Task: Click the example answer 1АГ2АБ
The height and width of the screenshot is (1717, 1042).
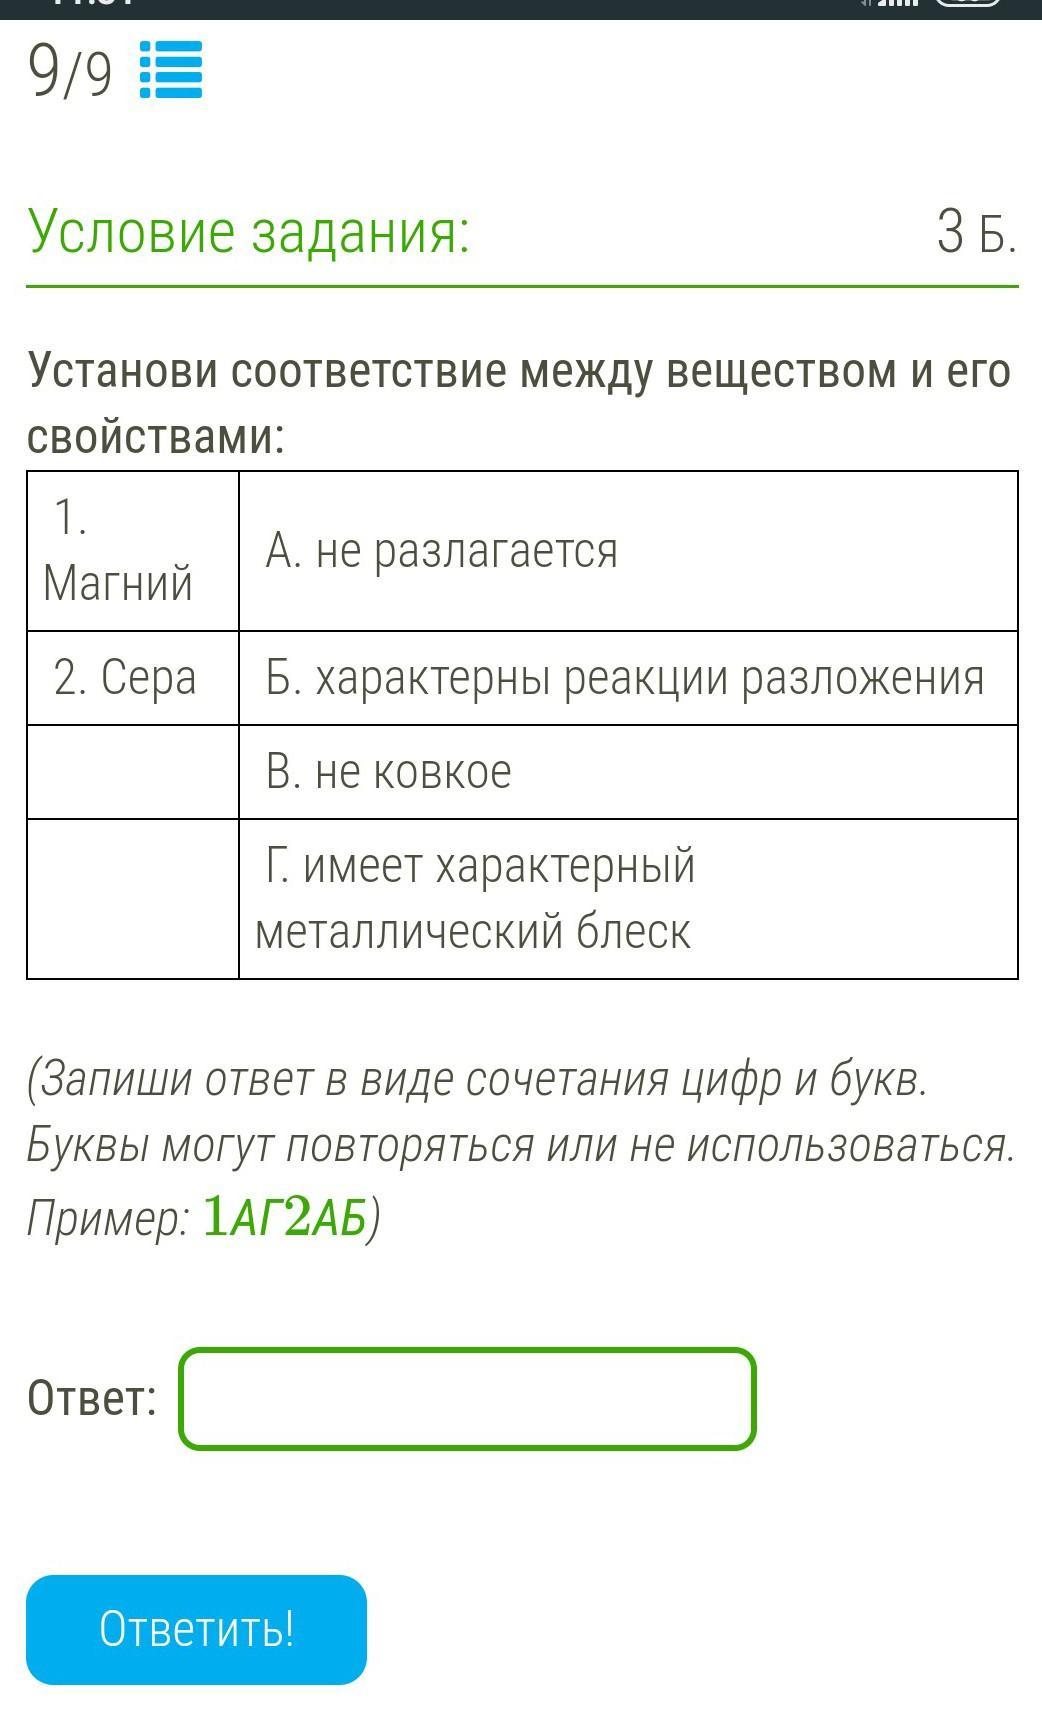Action: point(285,1217)
